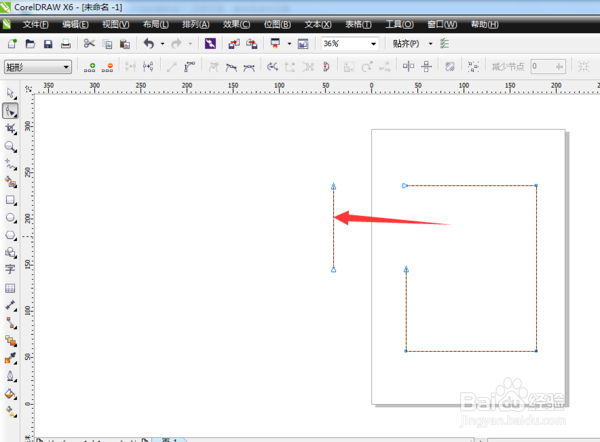Select the Text tool 字
Viewport: 600px width, 442px height.
pyautogui.click(x=10, y=269)
